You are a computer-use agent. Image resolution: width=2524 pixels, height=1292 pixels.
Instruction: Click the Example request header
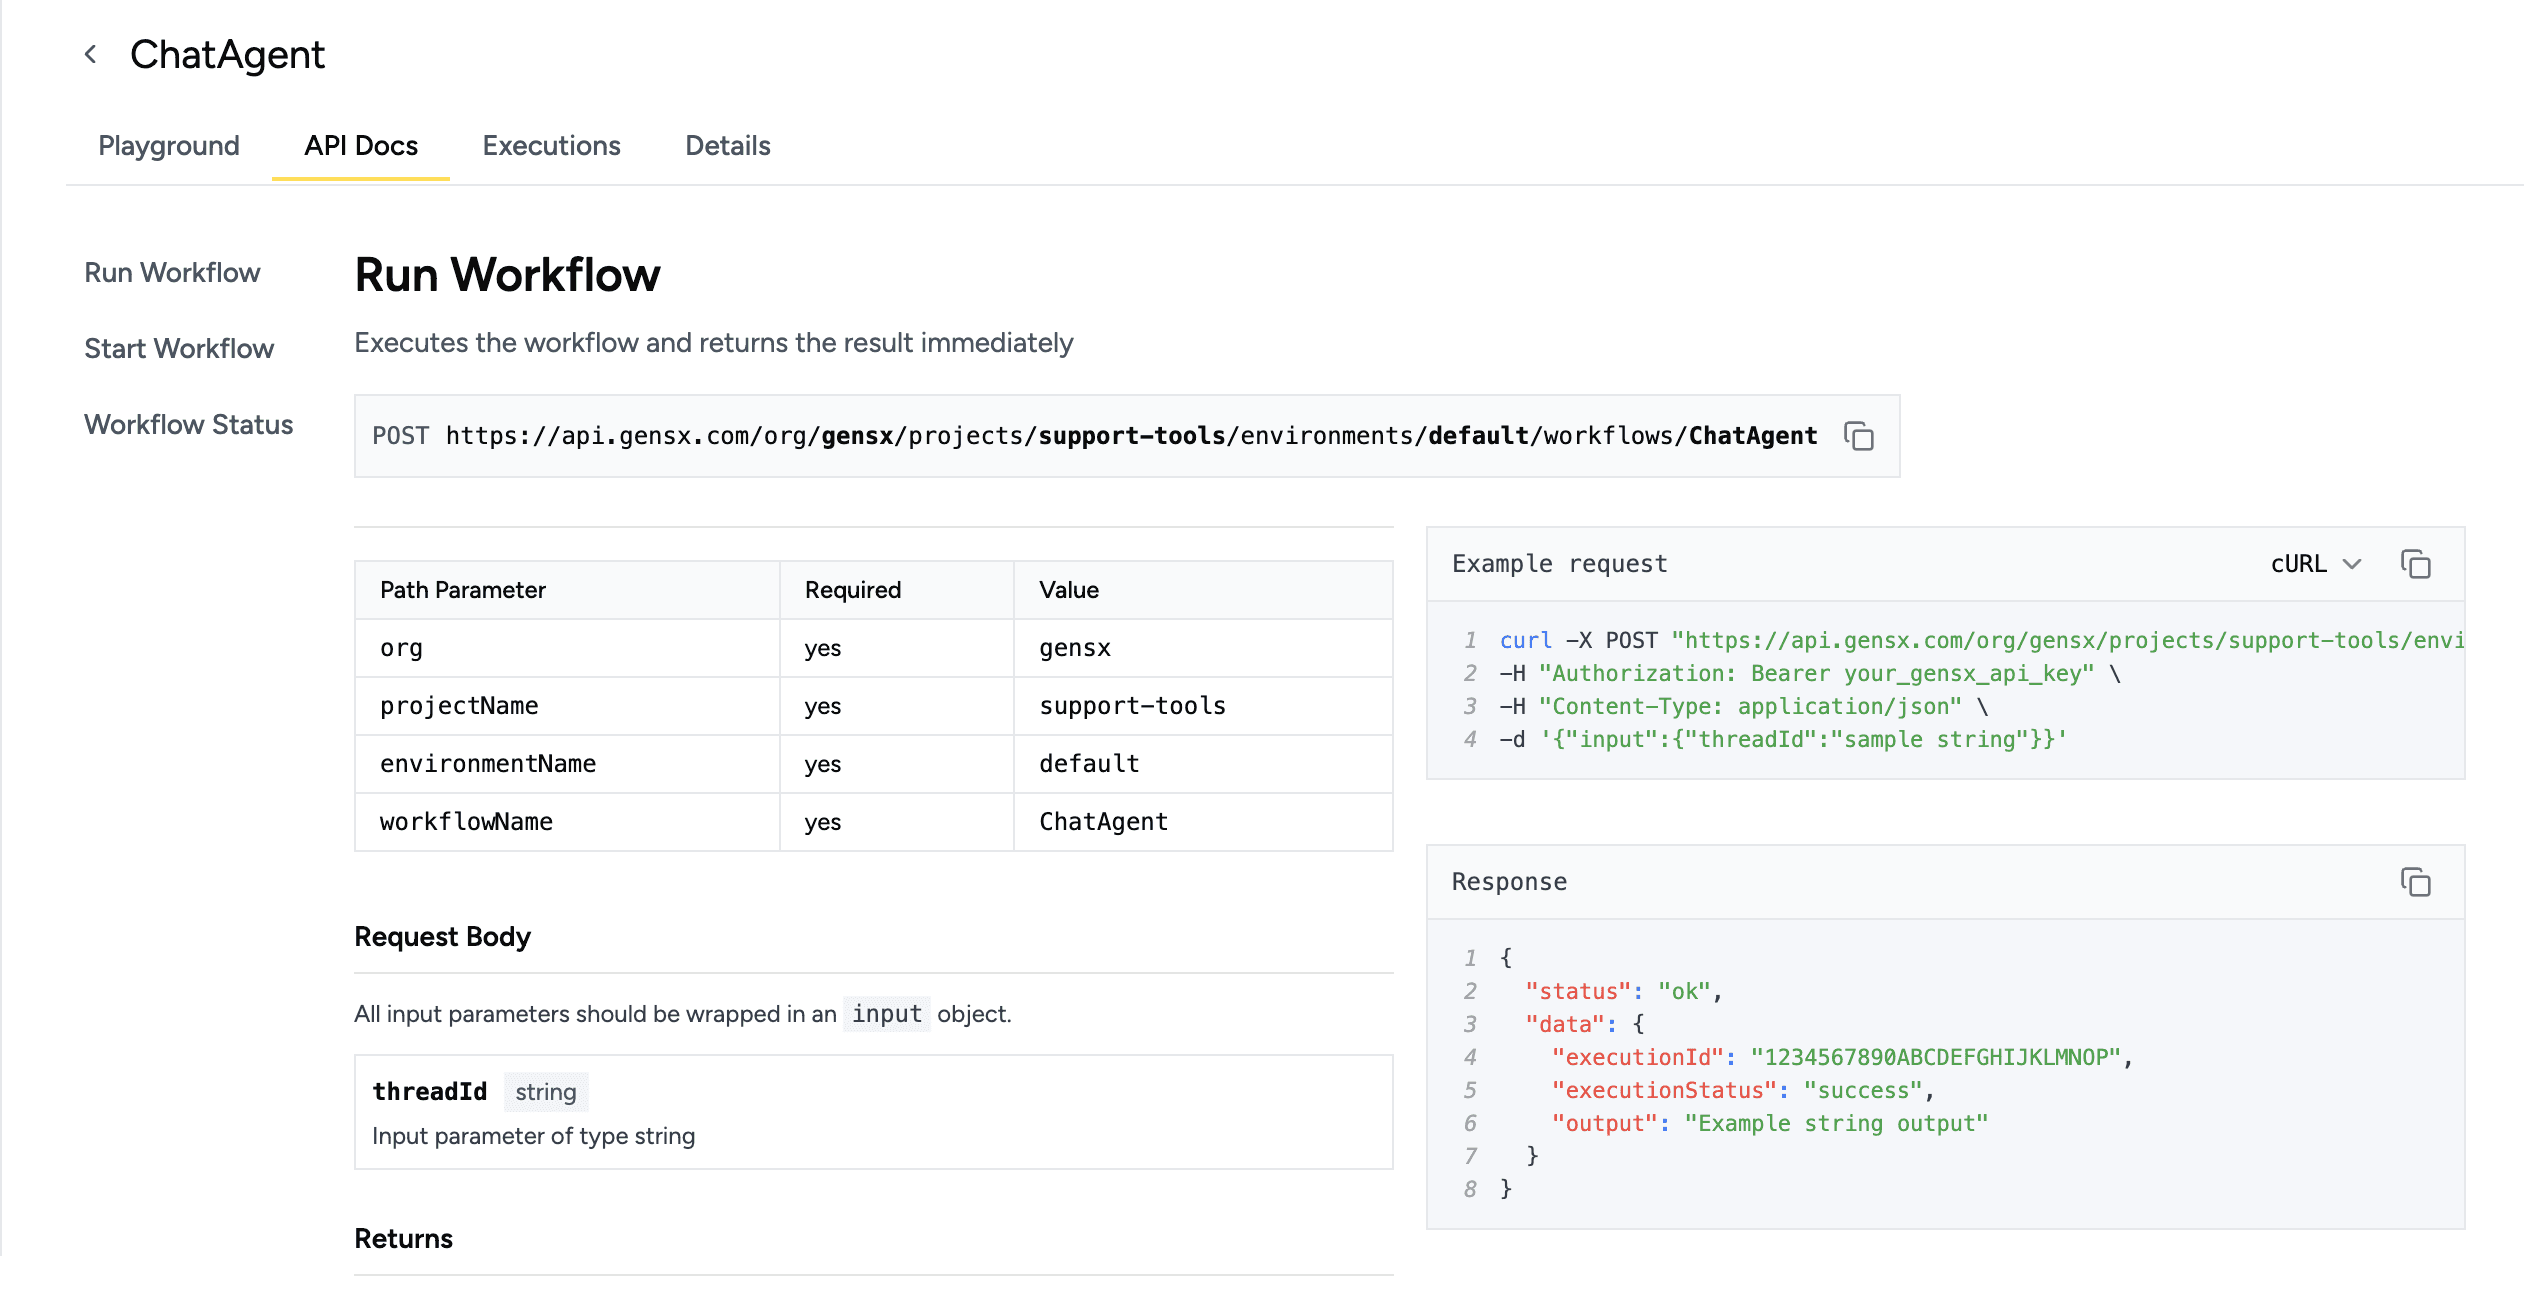(1559, 563)
